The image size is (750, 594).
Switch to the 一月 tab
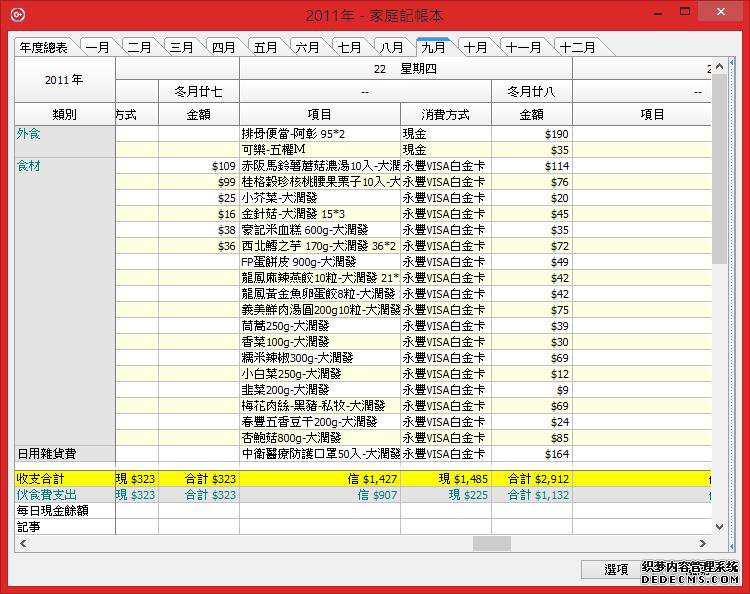click(98, 47)
